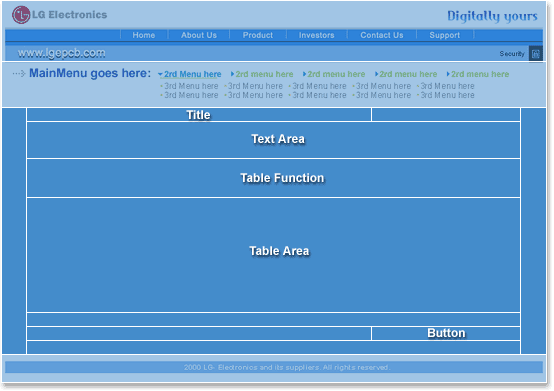Open the lower 3rd Menu here under blue 2rd Menu
554x391 pixels.
coord(191,95)
